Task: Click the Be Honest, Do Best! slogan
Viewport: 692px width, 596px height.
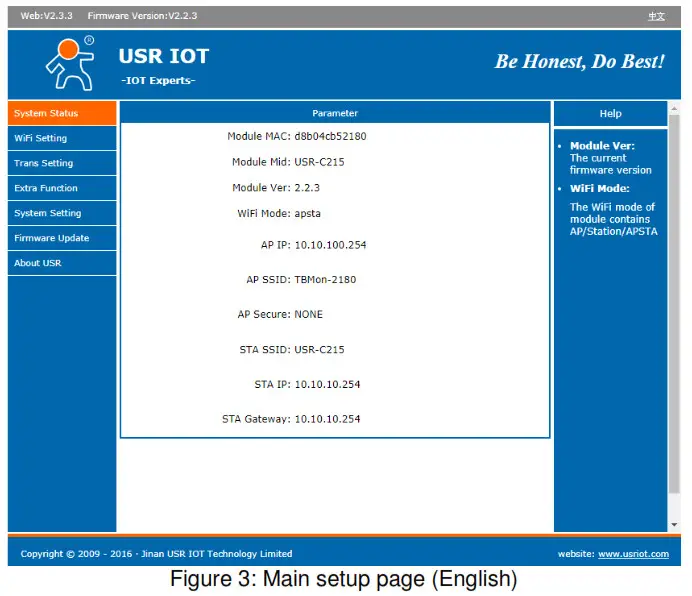Action: click(x=579, y=61)
